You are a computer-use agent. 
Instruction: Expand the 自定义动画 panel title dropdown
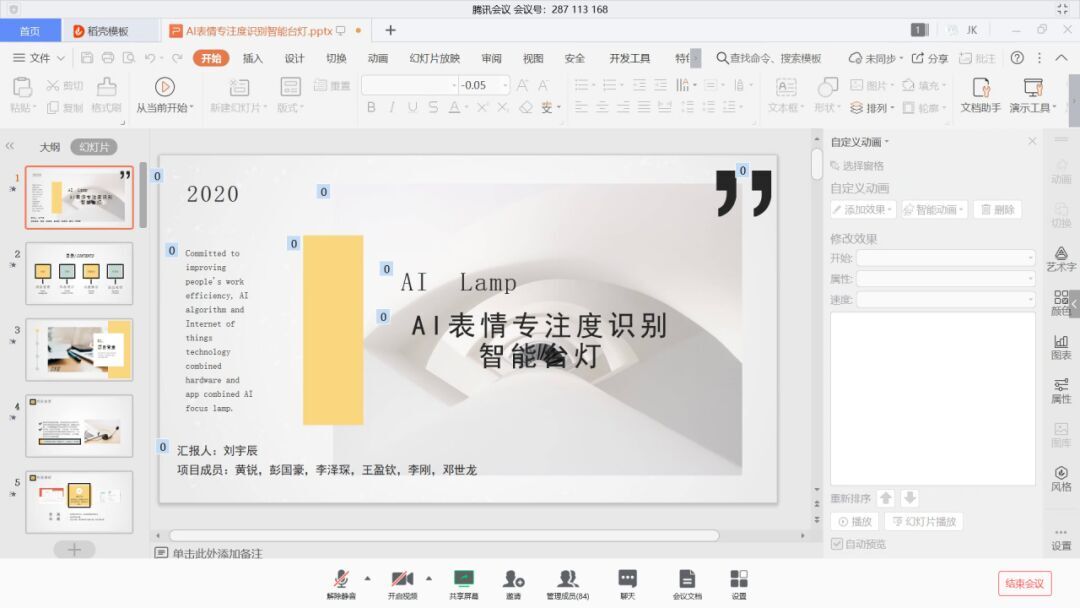tap(887, 142)
